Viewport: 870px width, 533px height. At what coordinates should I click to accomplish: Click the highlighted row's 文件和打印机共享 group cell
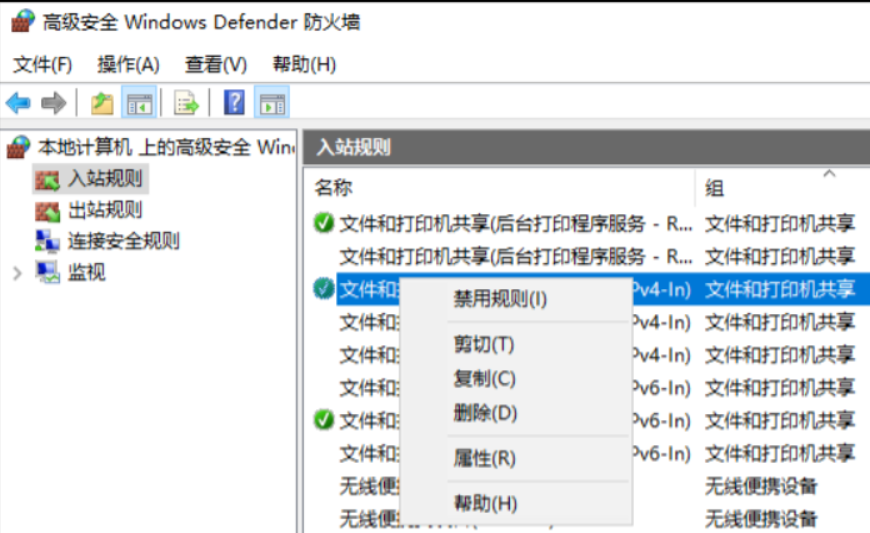coord(780,289)
